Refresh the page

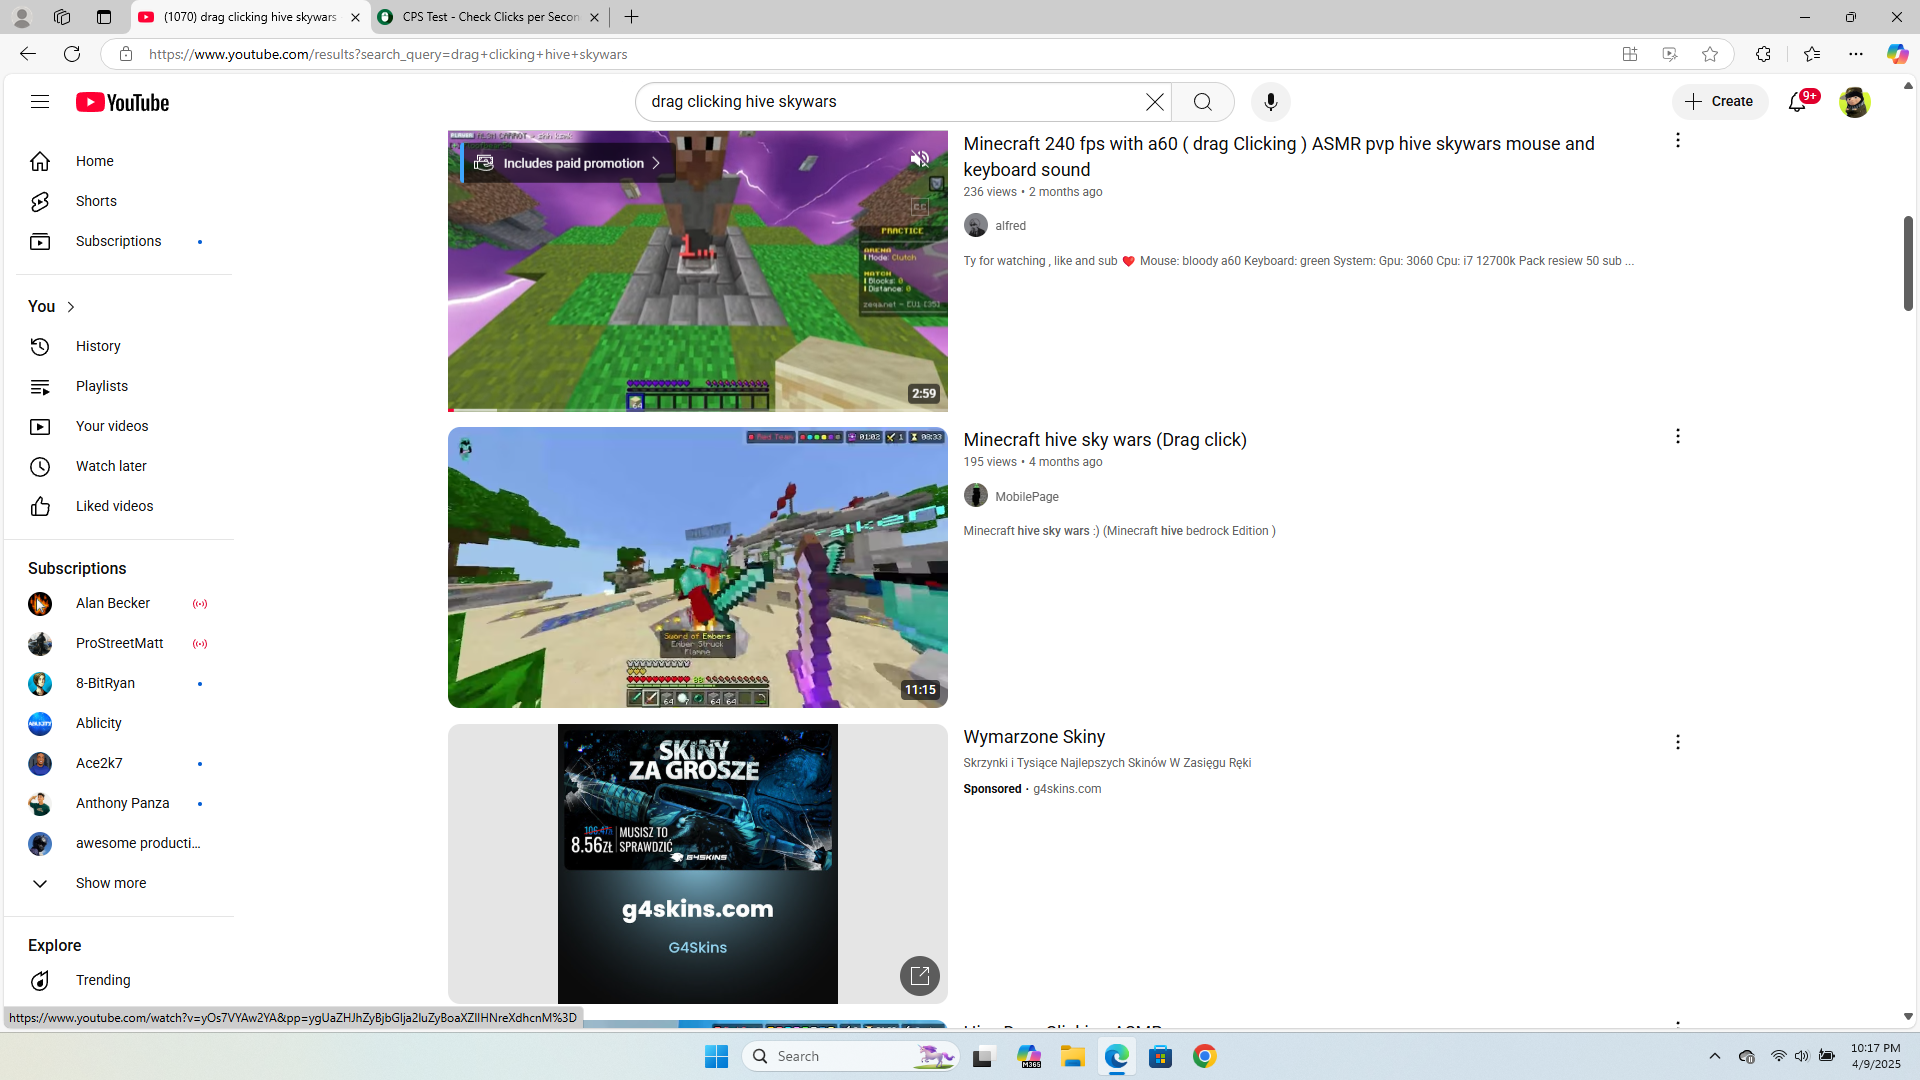click(x=72, y=54)
